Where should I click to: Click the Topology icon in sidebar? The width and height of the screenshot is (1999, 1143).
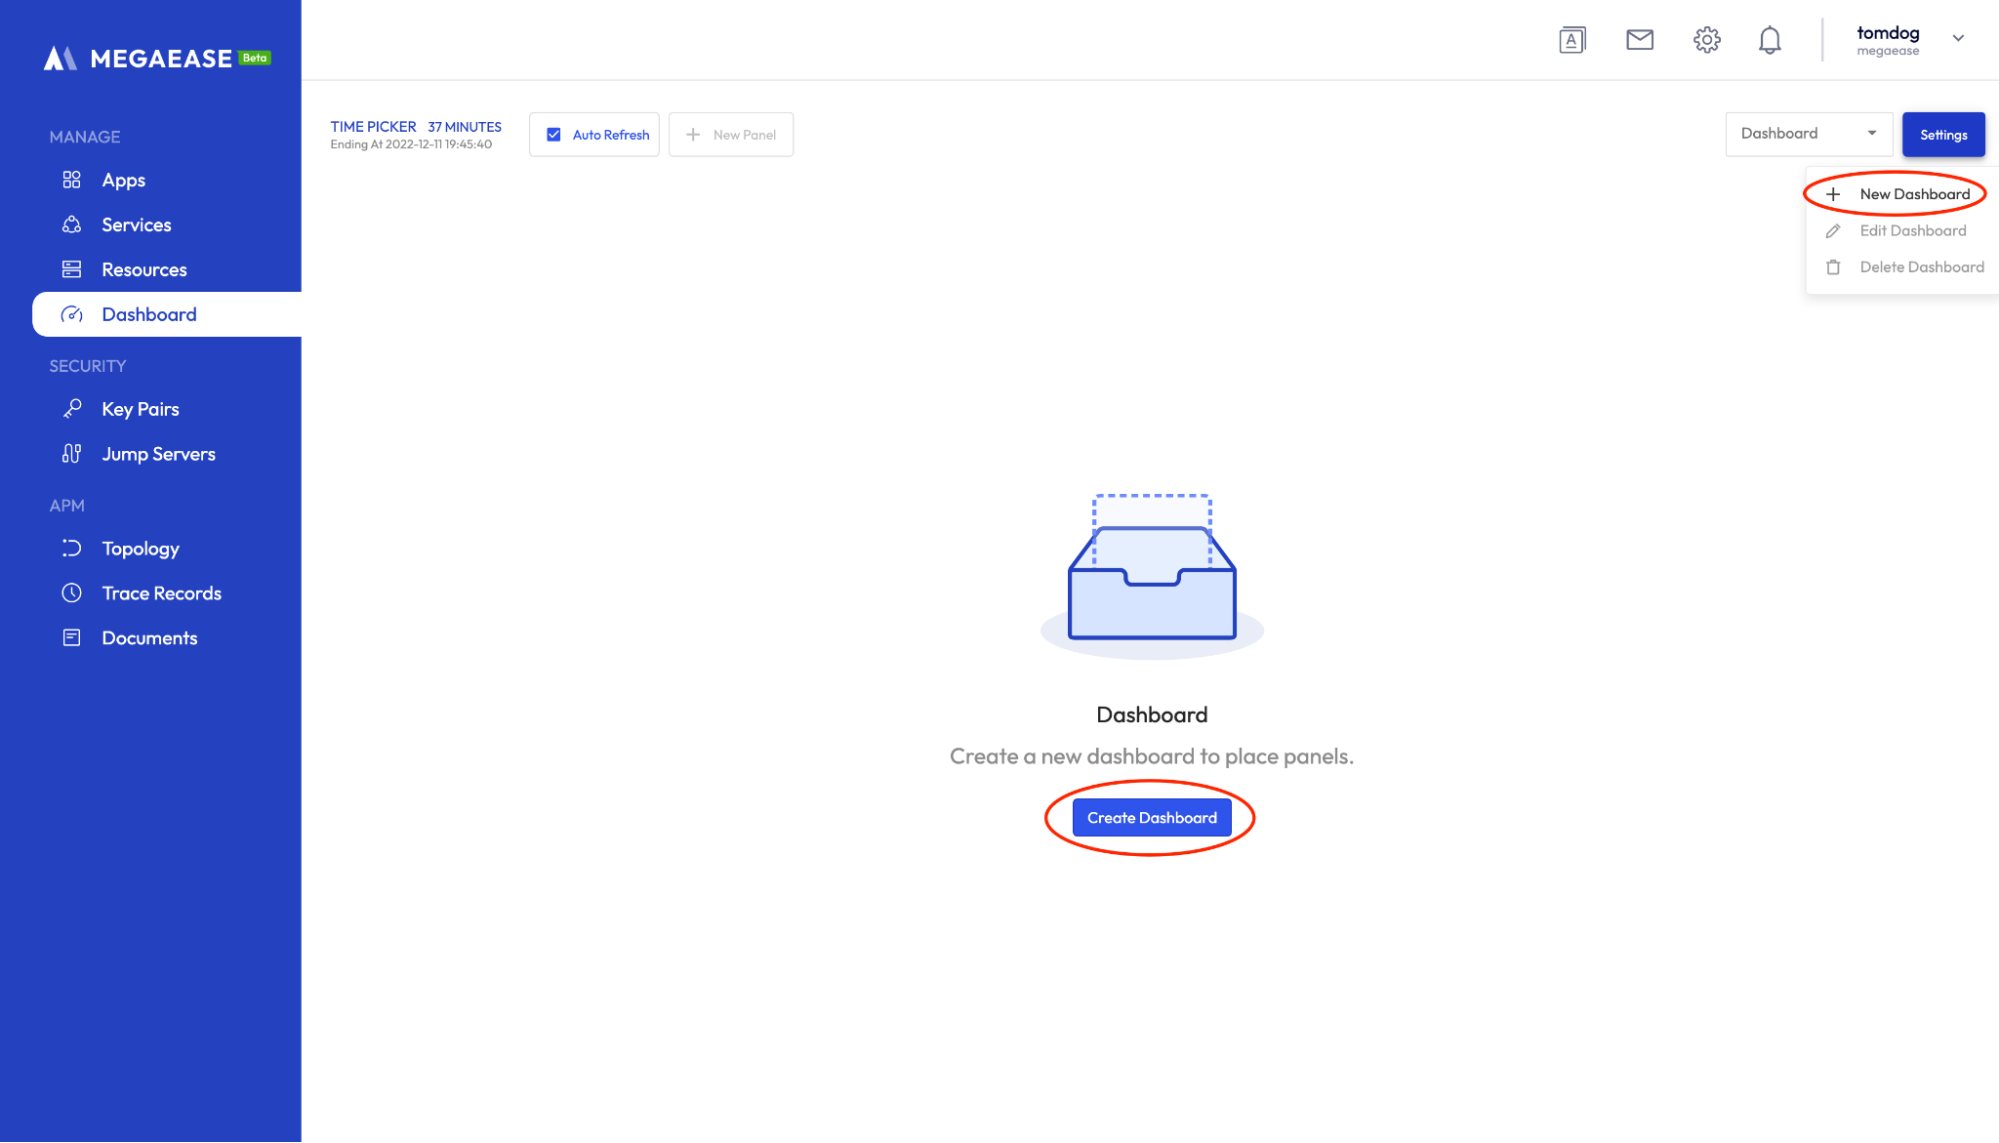(72, 548)
